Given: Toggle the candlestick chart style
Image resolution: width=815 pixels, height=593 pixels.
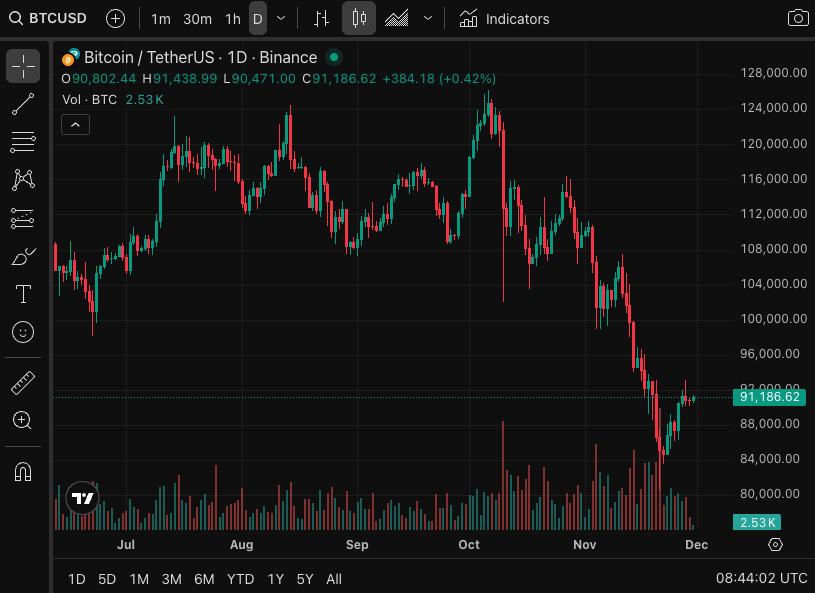Looking at the screenshot, I should click(359, 19).
